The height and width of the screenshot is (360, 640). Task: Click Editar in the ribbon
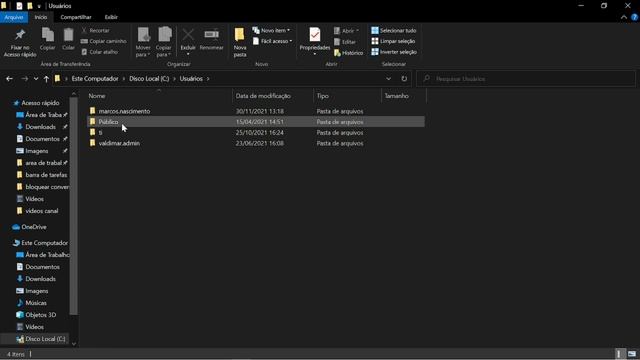click(x=345, y=42)
